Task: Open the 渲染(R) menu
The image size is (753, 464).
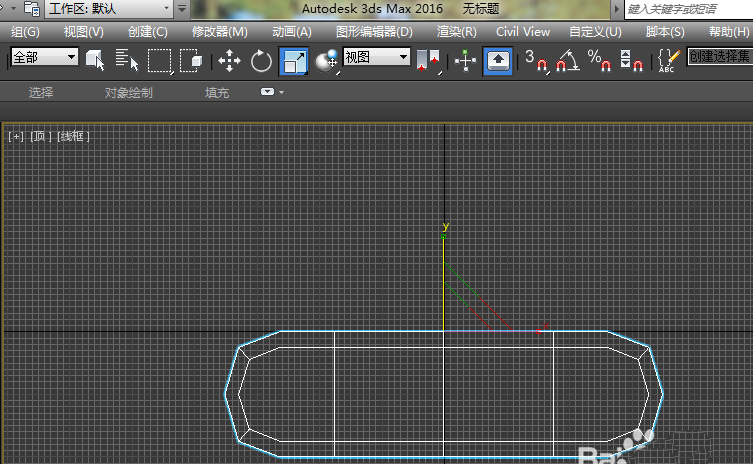Action: (x=456, y=32)
